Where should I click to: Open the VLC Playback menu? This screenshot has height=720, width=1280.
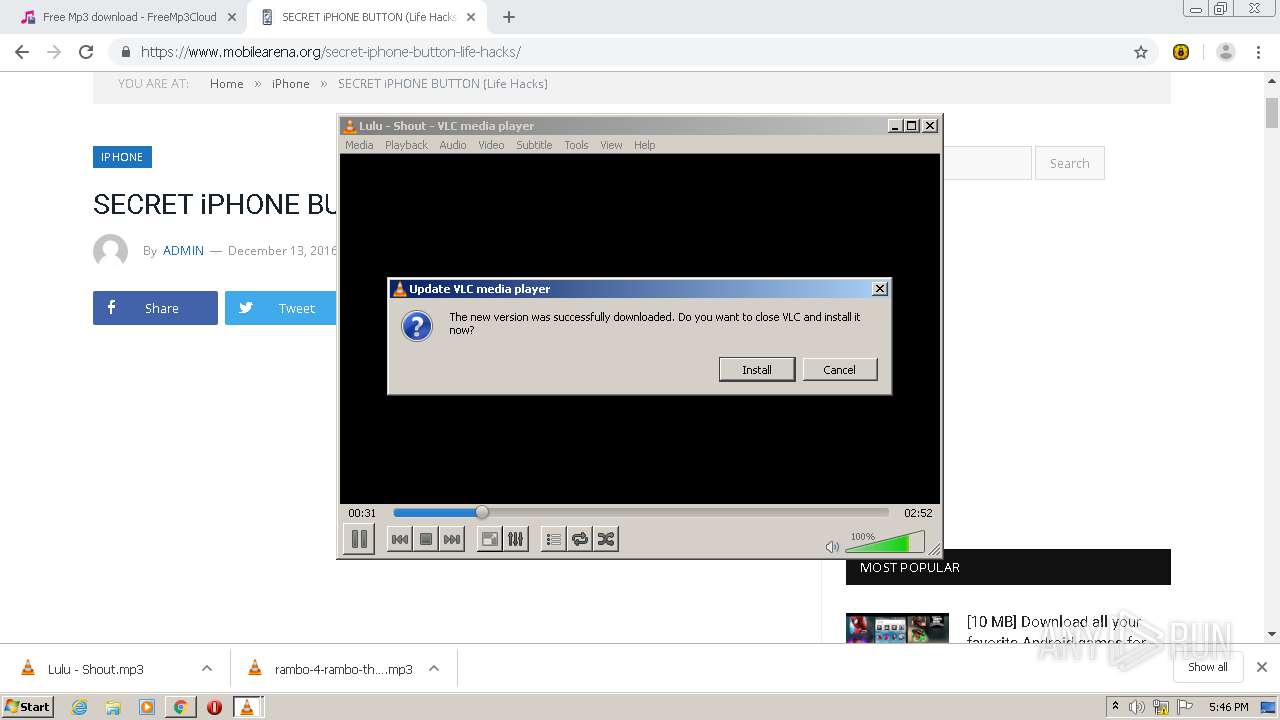(x=406, y=145)
